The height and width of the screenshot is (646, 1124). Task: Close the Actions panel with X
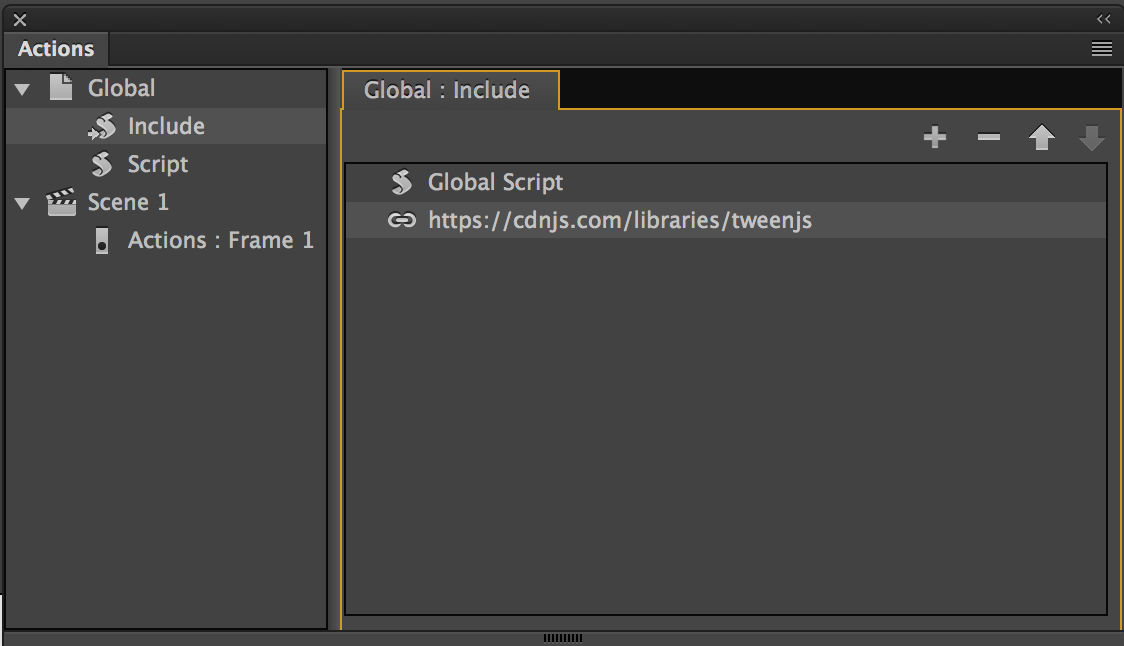20,20
